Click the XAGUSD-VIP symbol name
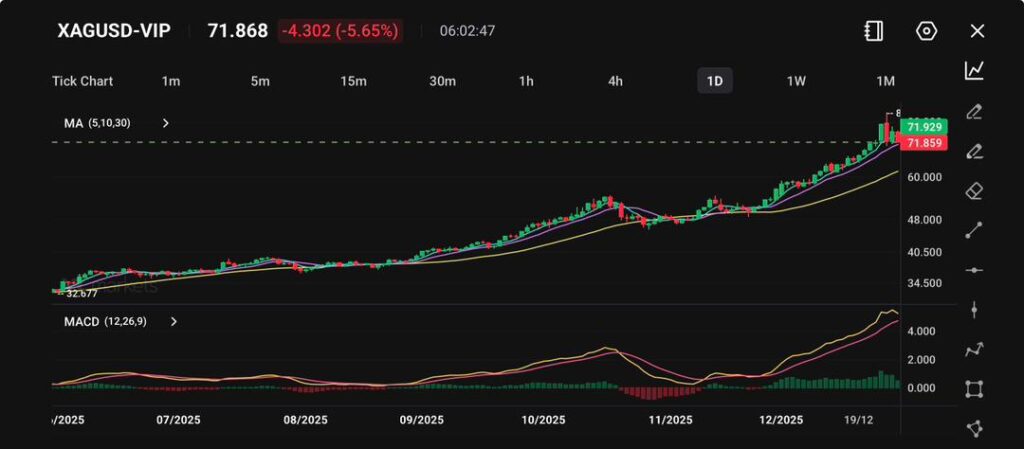1024x449 pixels. (113, 31)
